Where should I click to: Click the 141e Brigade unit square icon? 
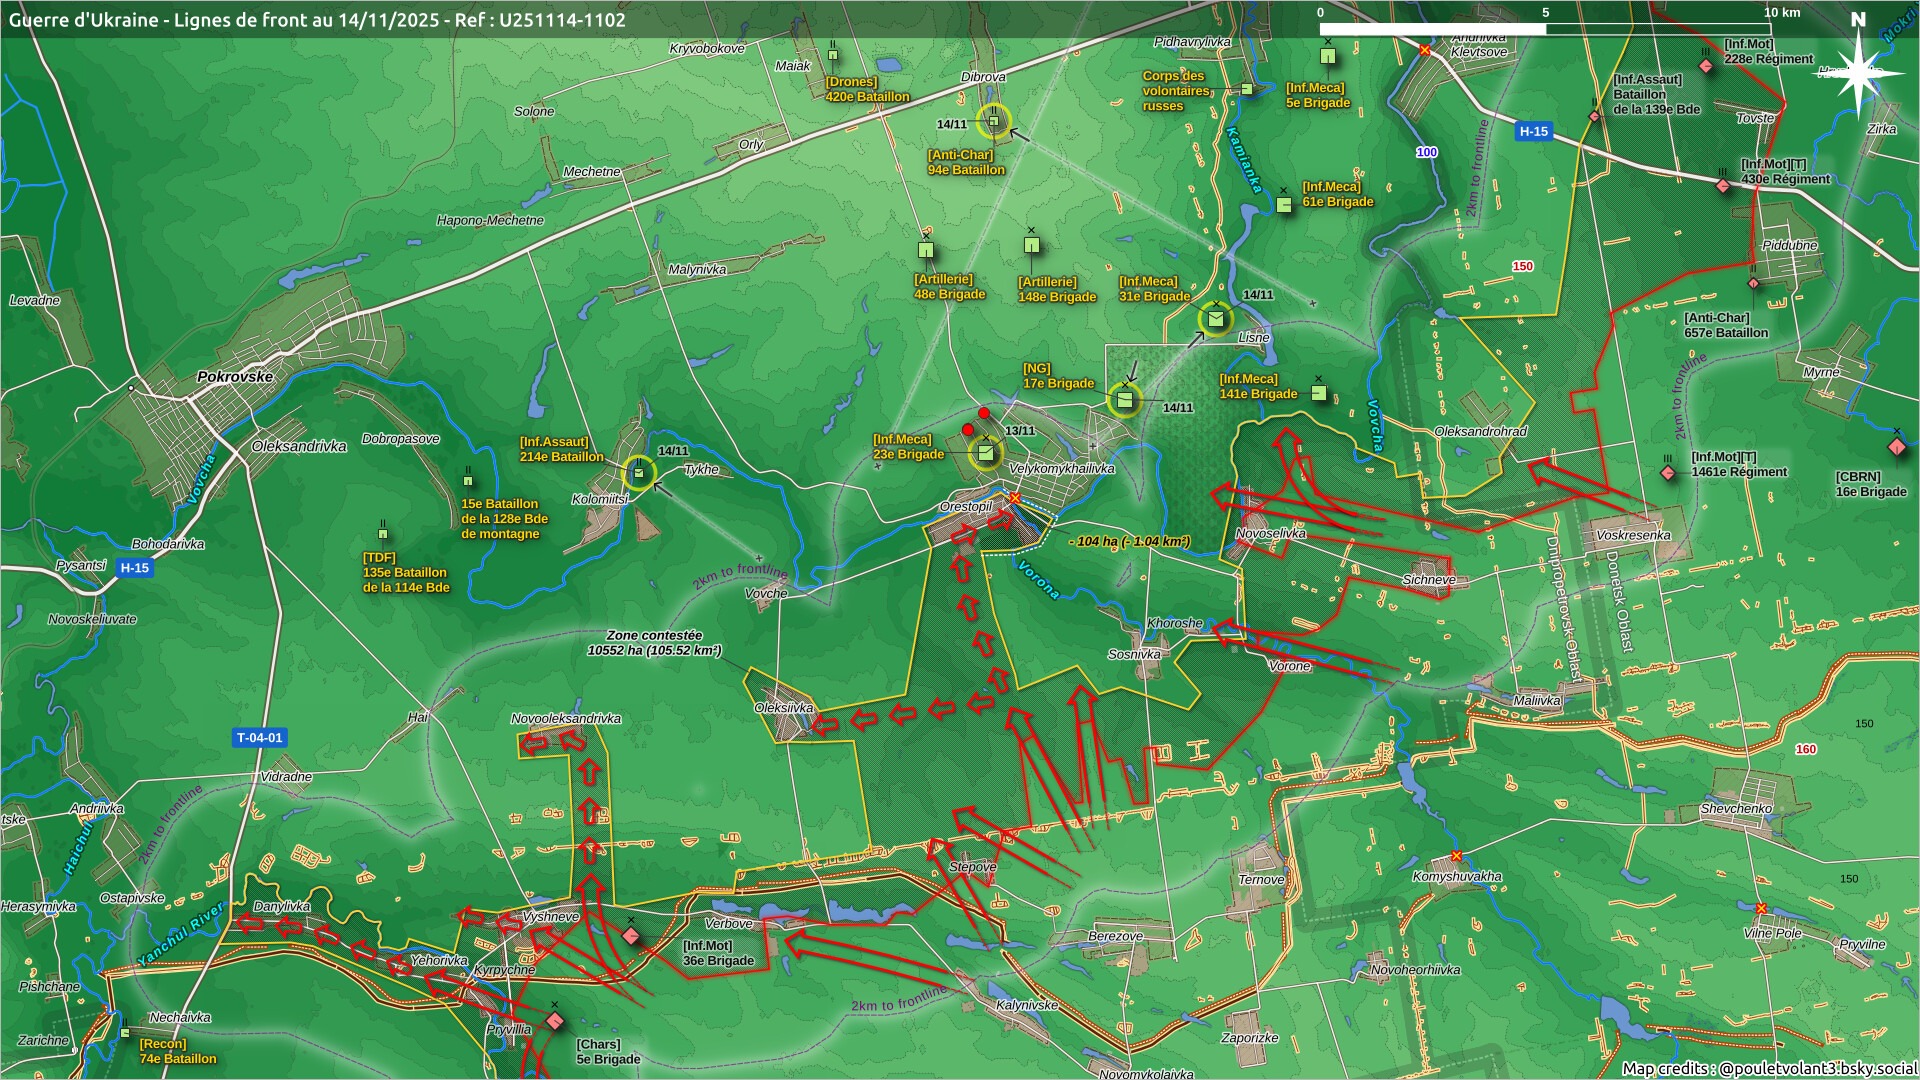pyautogui.click(x=1318, y=394)
